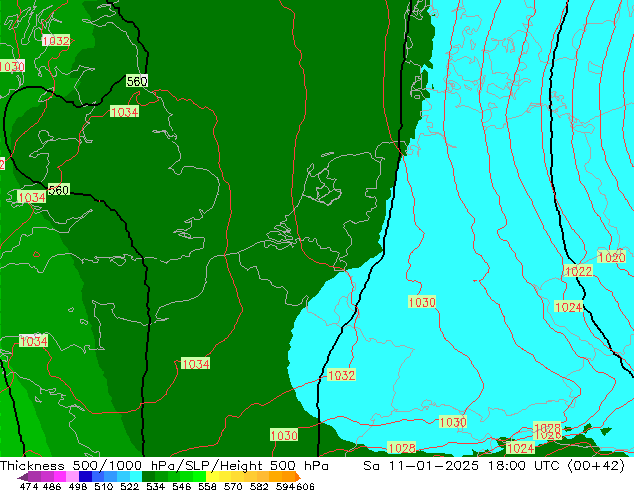The image size is (634, 490).
Task: Click the '1034' label just below the upper '560'
Action: coord(124,112)
